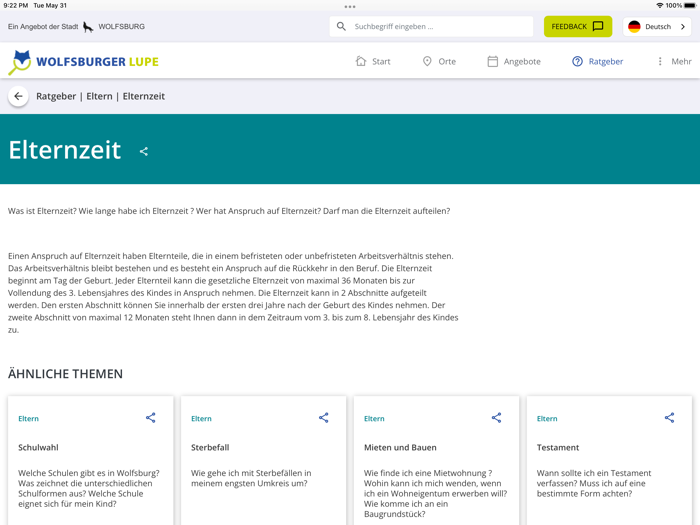Check the Wi-Fi status icon
Viewport: 700px width, 525px height.
click(659, 5)
